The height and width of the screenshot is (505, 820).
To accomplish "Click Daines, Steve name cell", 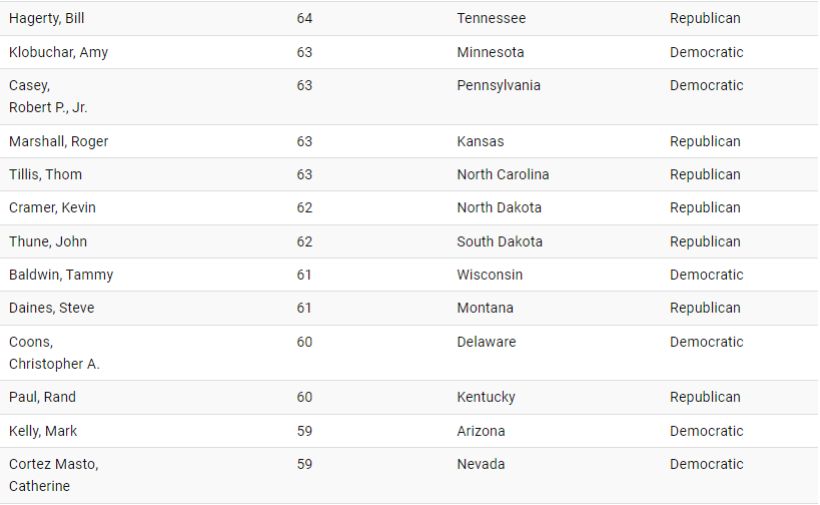I will click(51, 308).
